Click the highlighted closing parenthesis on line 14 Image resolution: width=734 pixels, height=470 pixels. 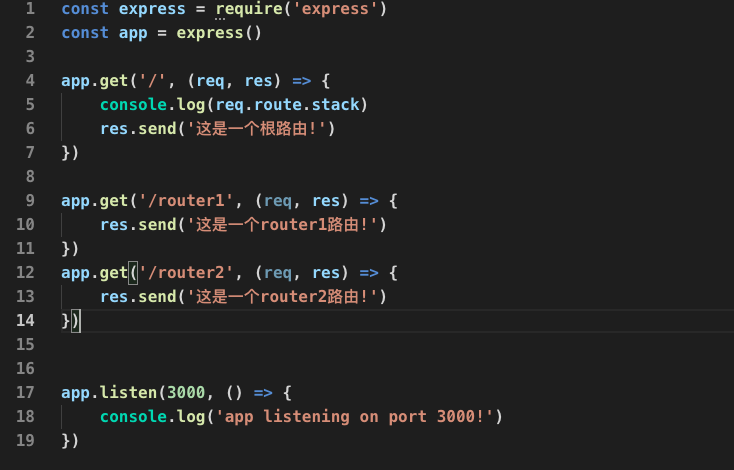[x=75, y=321]
